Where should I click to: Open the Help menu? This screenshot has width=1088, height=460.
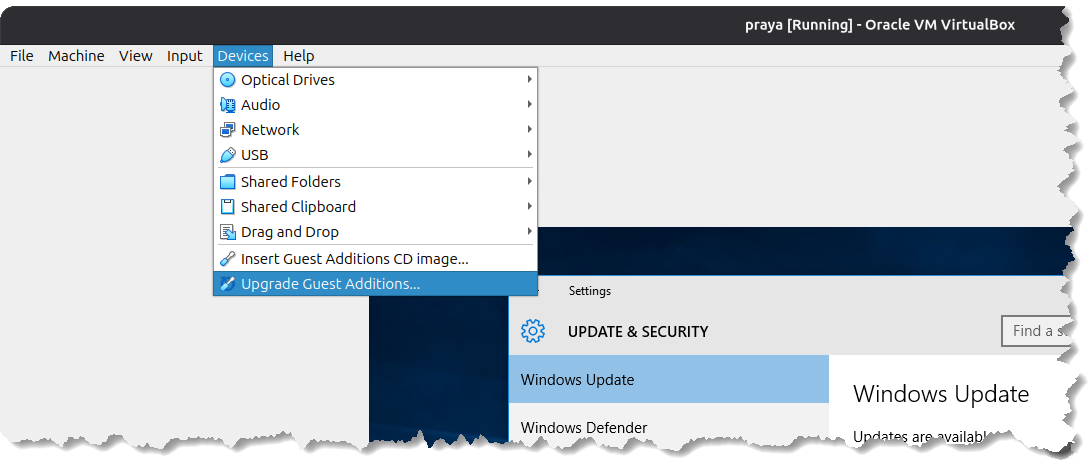pos(298,56)
